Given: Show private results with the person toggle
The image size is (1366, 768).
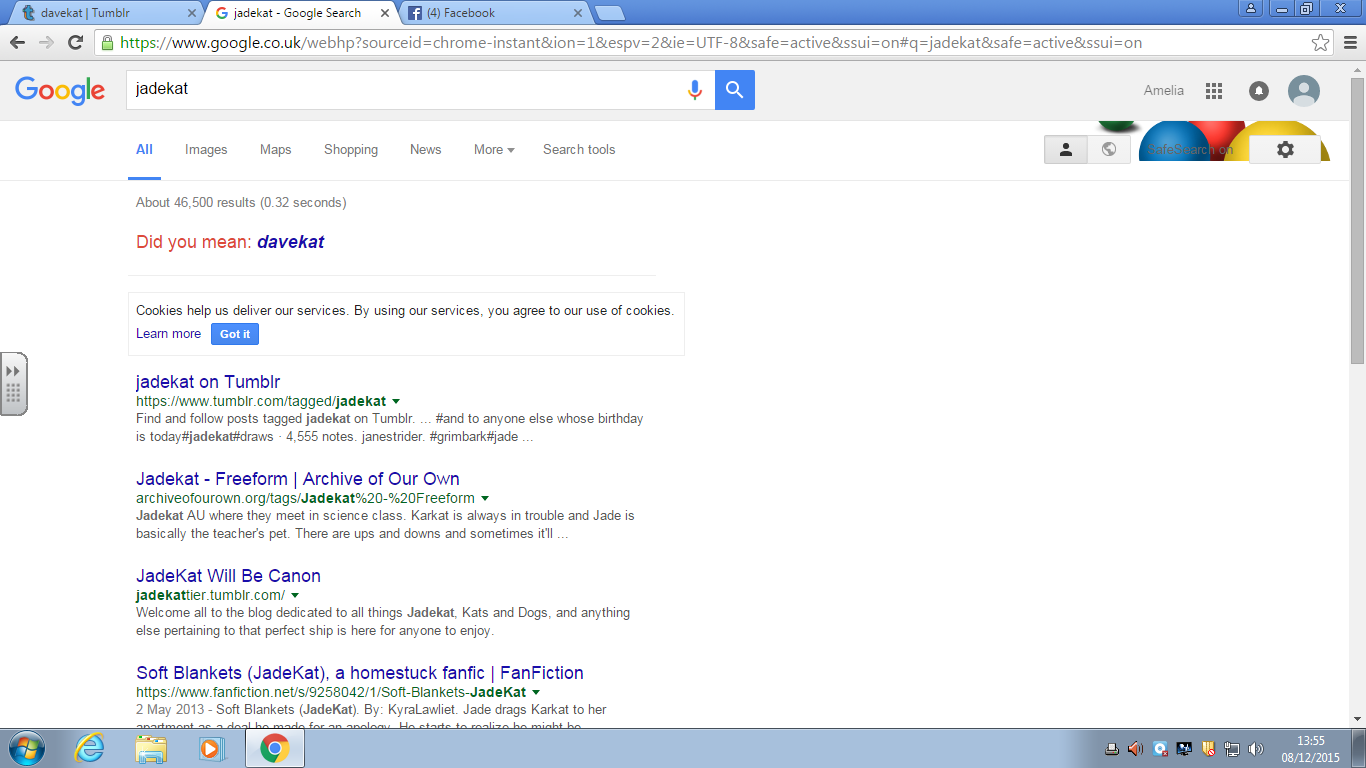Looking at the screenshot, I should click(x=1066, y=149).
